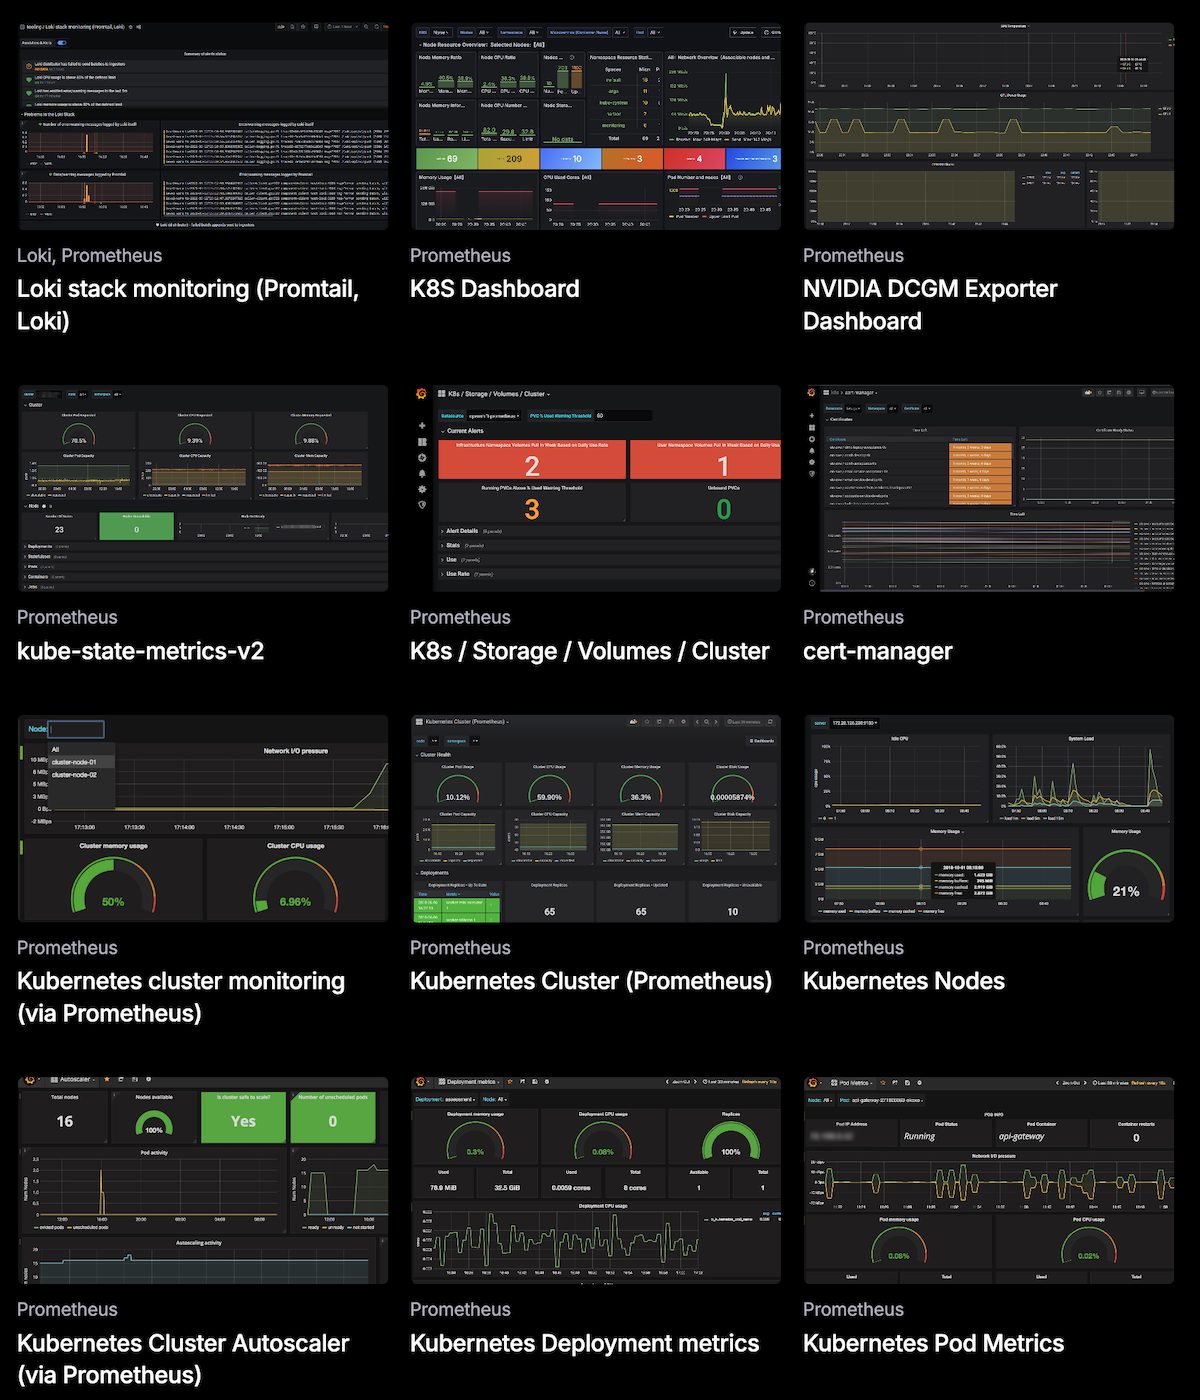
Task: Open the dashboards grid icon in the K8s Storage sidebar
Action: [x=422, y=442]
